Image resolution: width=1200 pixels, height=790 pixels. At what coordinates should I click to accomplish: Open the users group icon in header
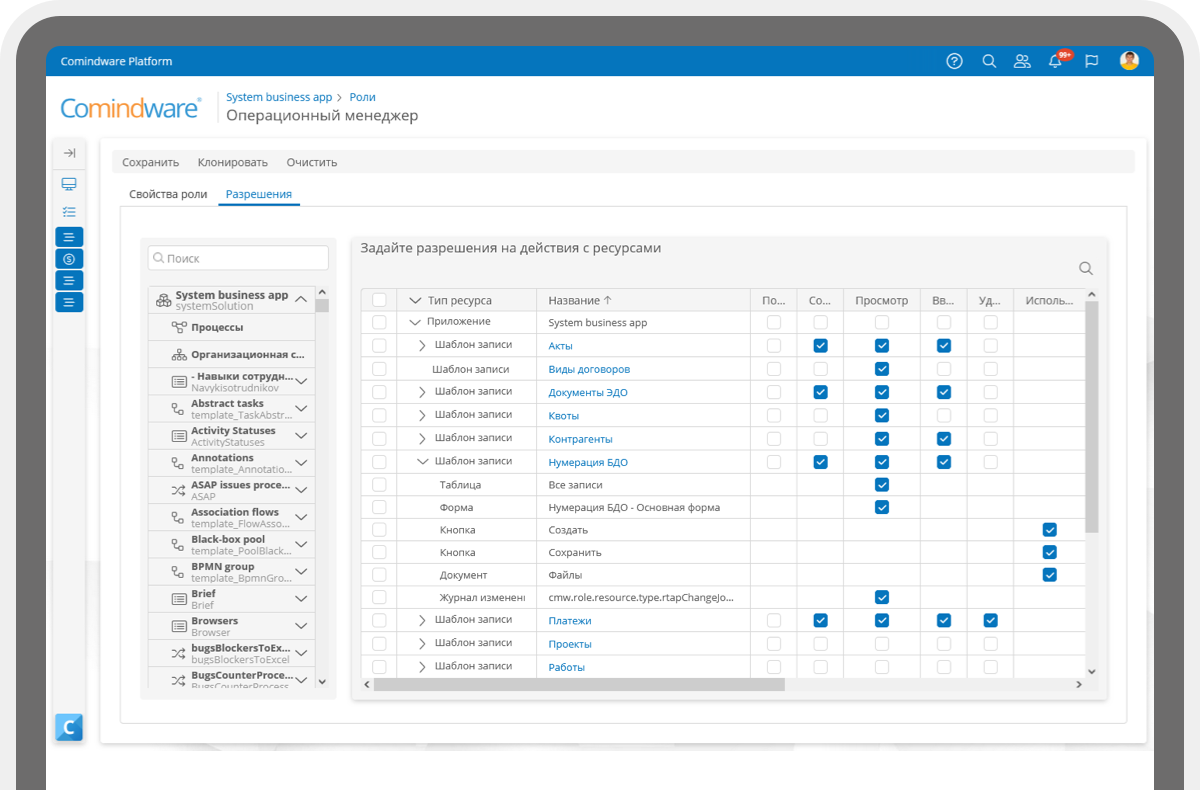[1022, 61]
